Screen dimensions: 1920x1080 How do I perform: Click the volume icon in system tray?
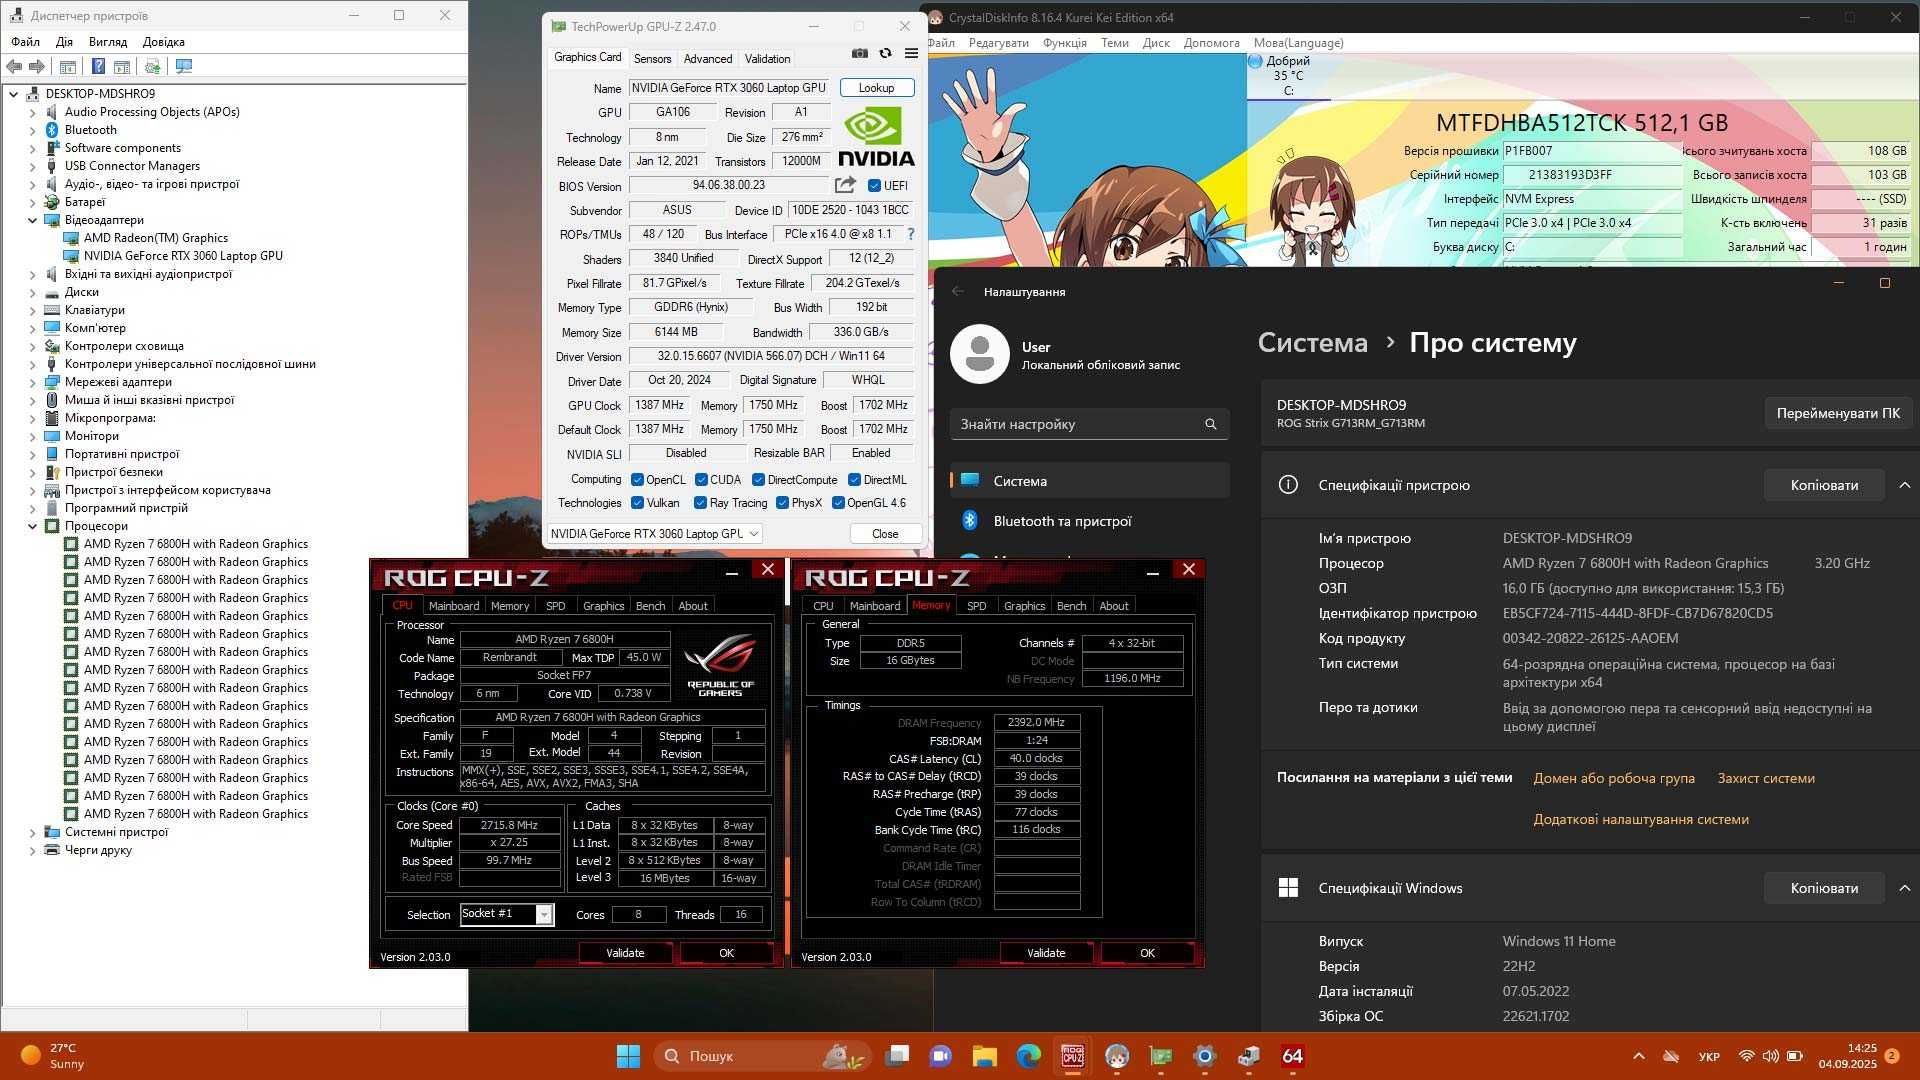[x=1770, y=1056]
